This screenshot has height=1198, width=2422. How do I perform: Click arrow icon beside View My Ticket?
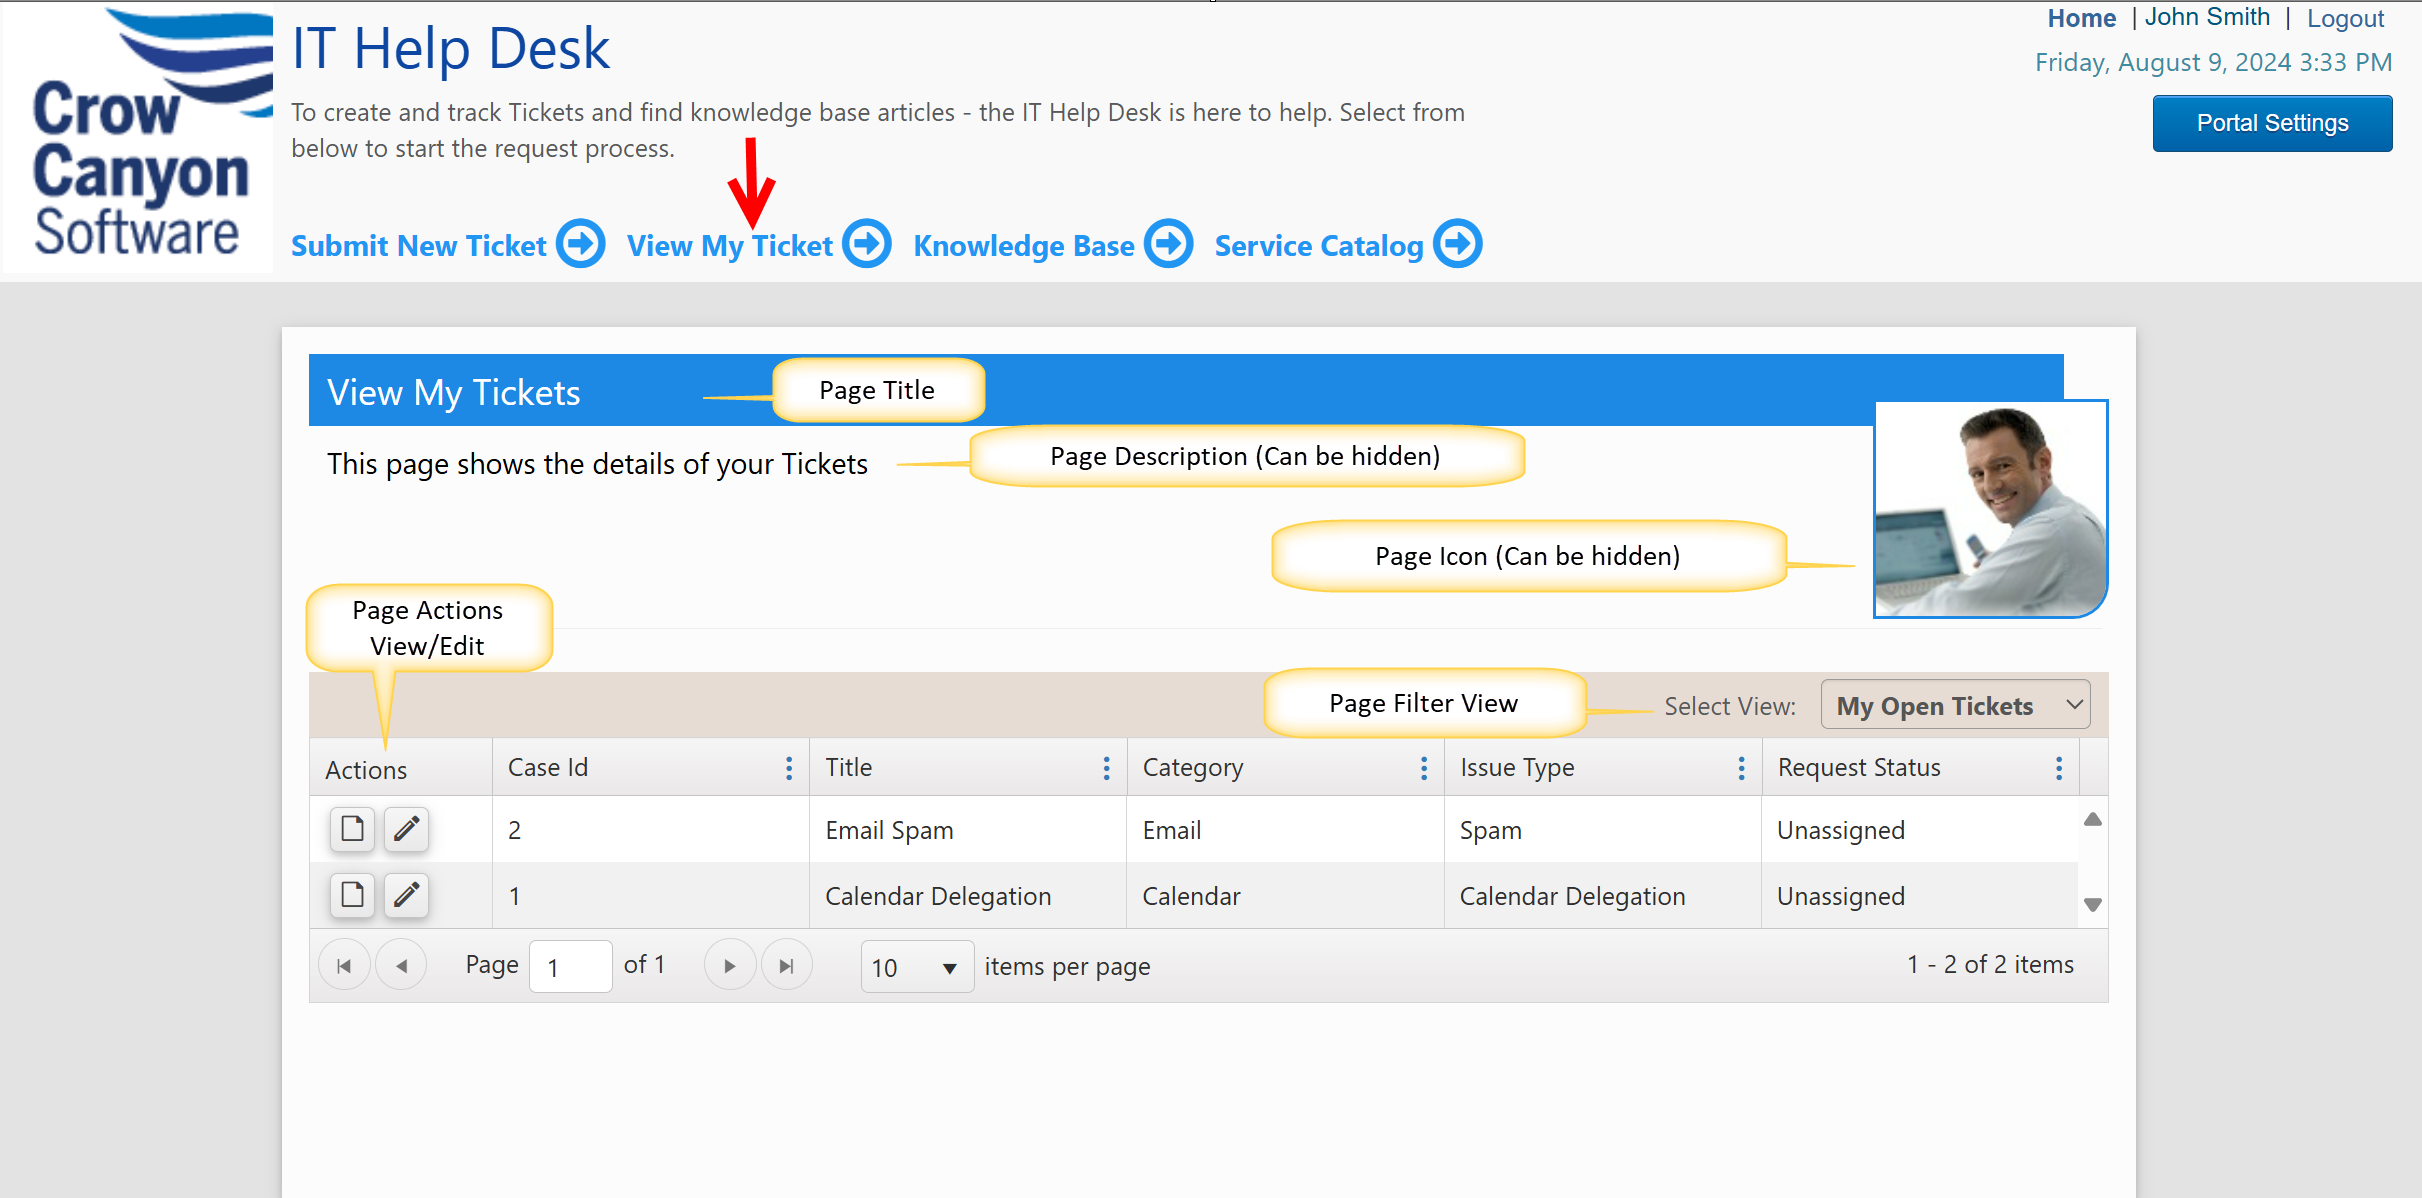(x=867, y=244)
